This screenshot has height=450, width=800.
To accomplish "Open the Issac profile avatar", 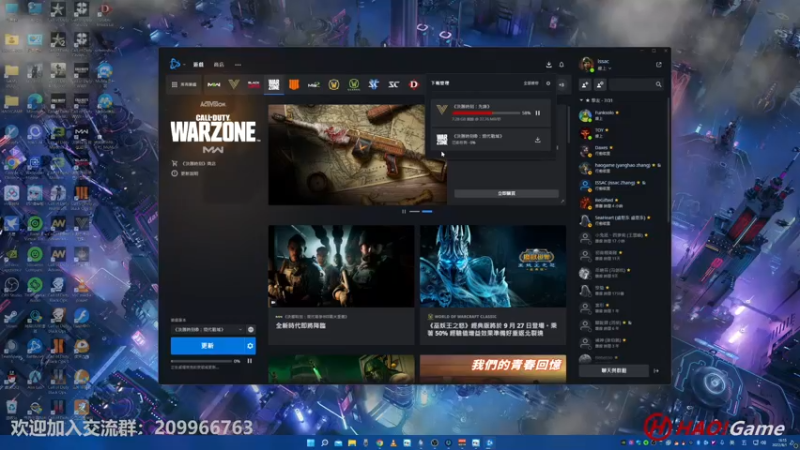I will (586, 64).
